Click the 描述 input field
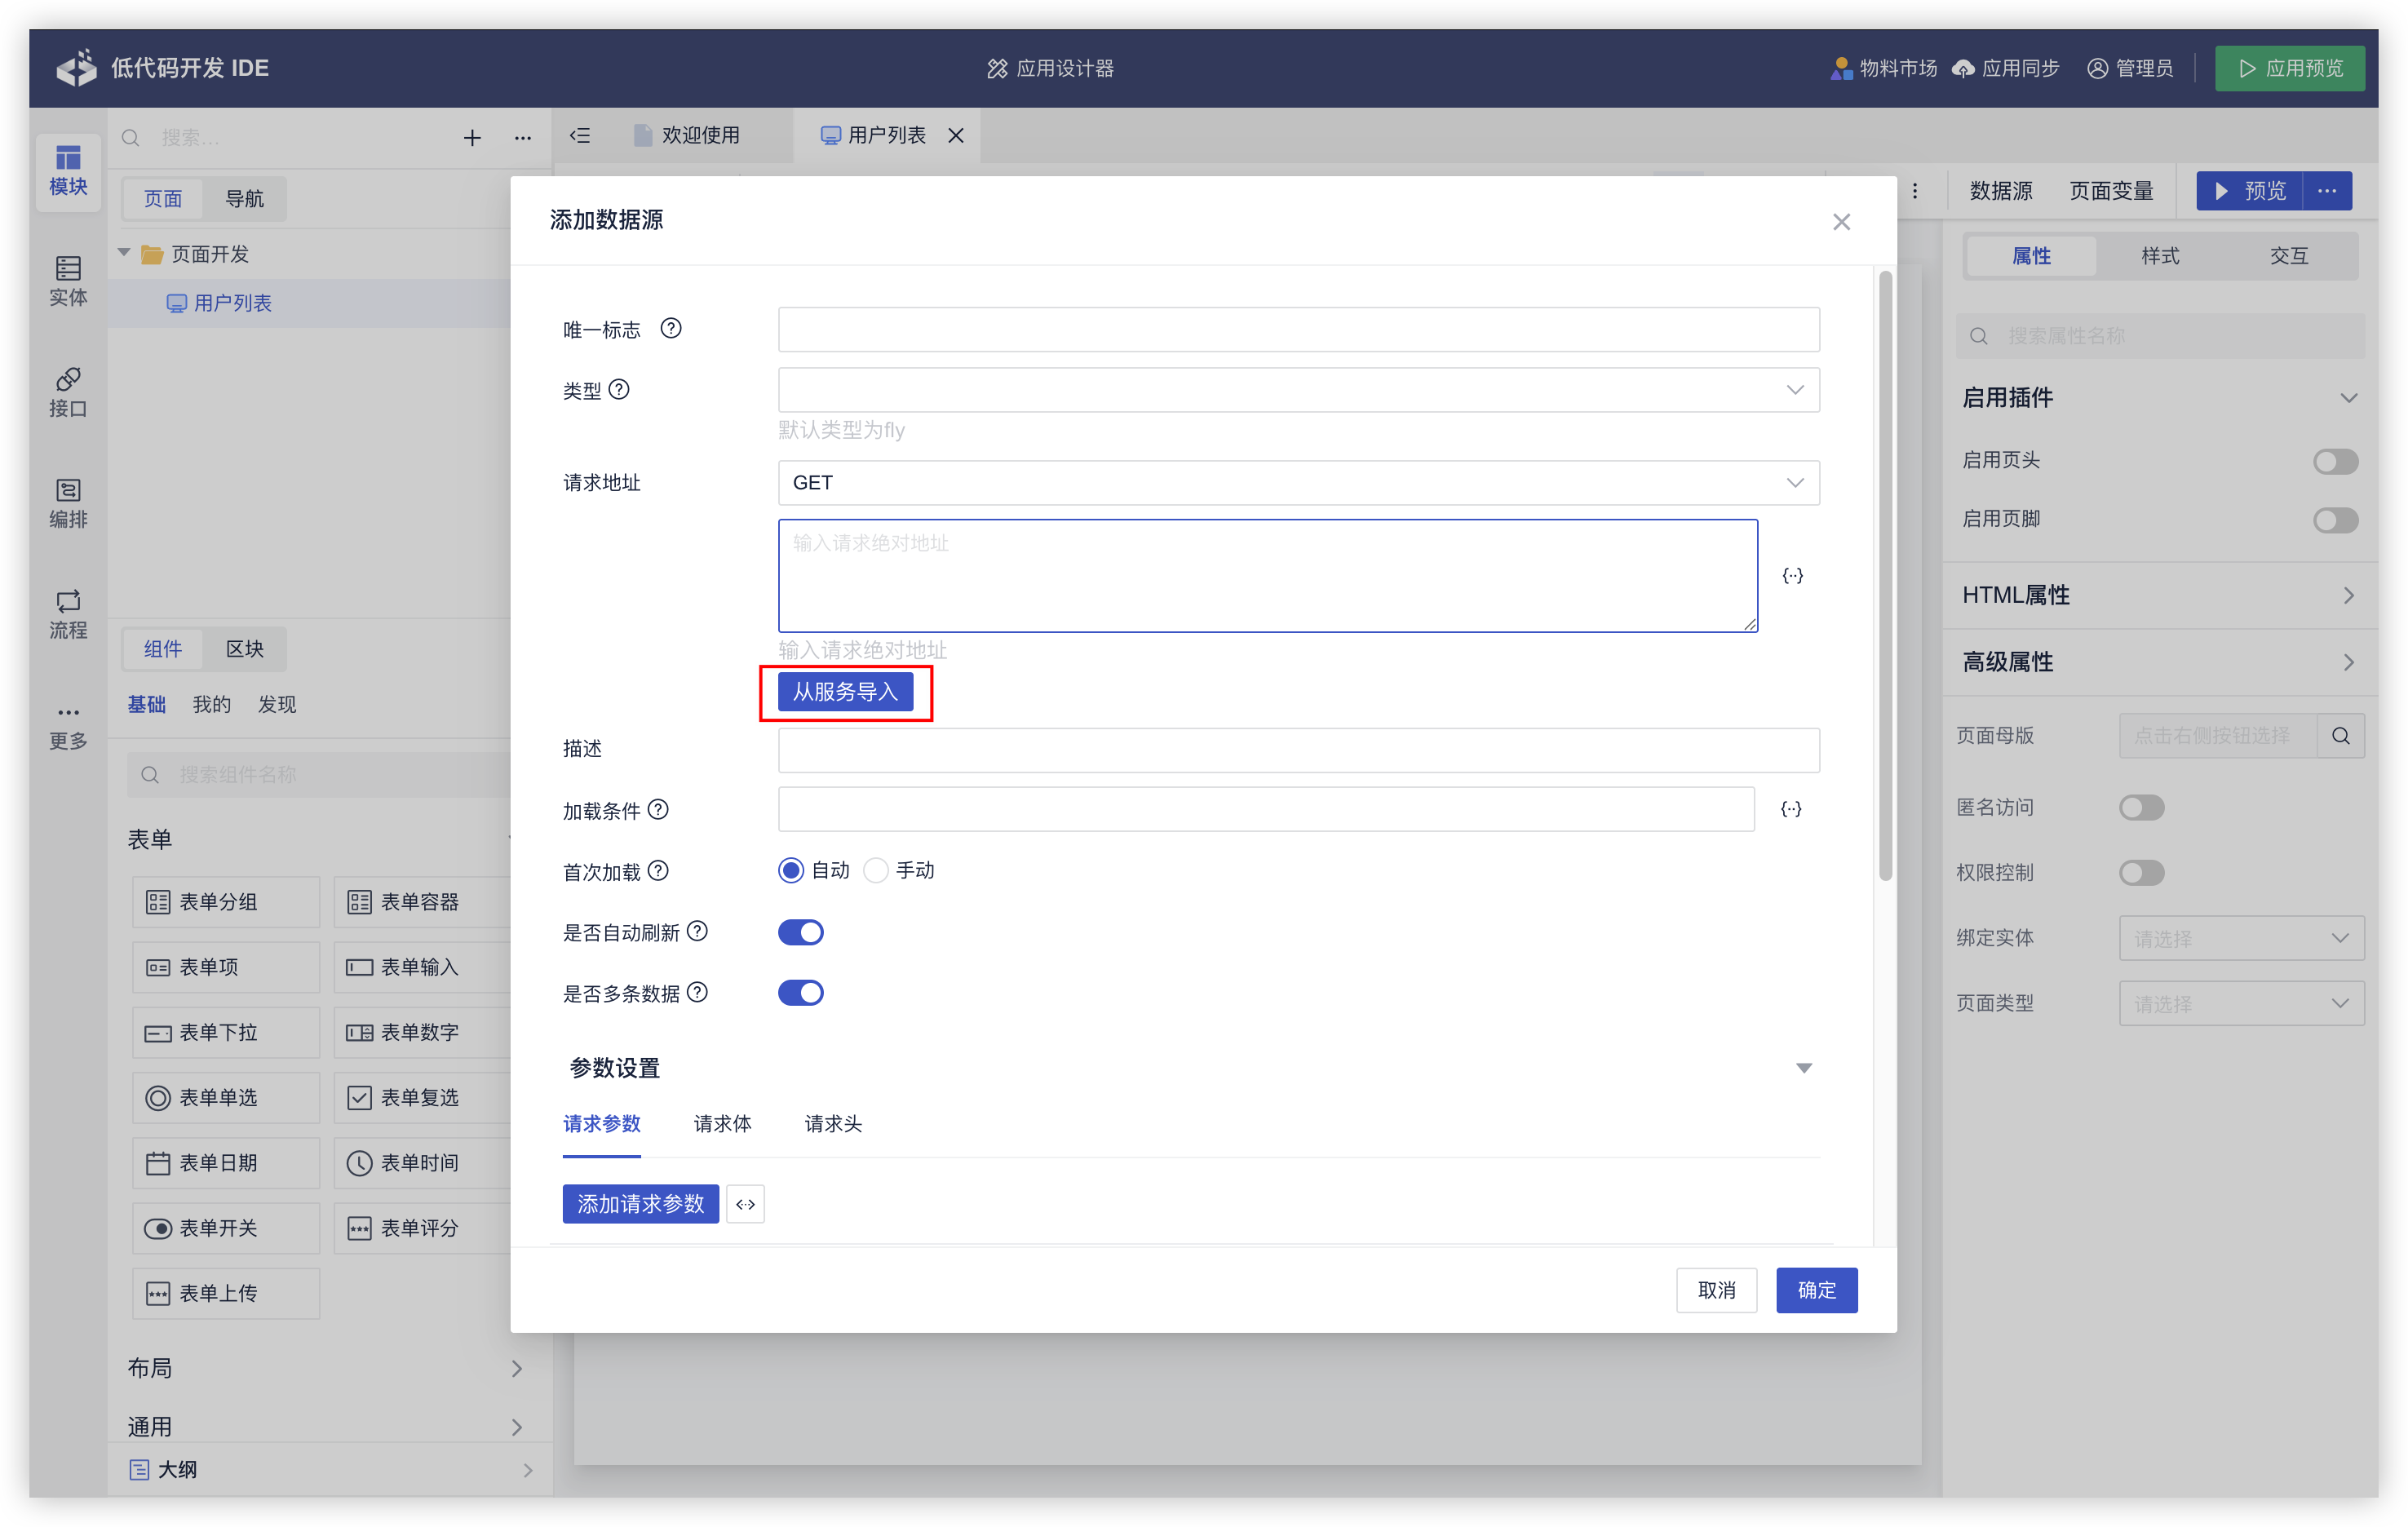The image size is (2408, 1527). (1298, 750)
